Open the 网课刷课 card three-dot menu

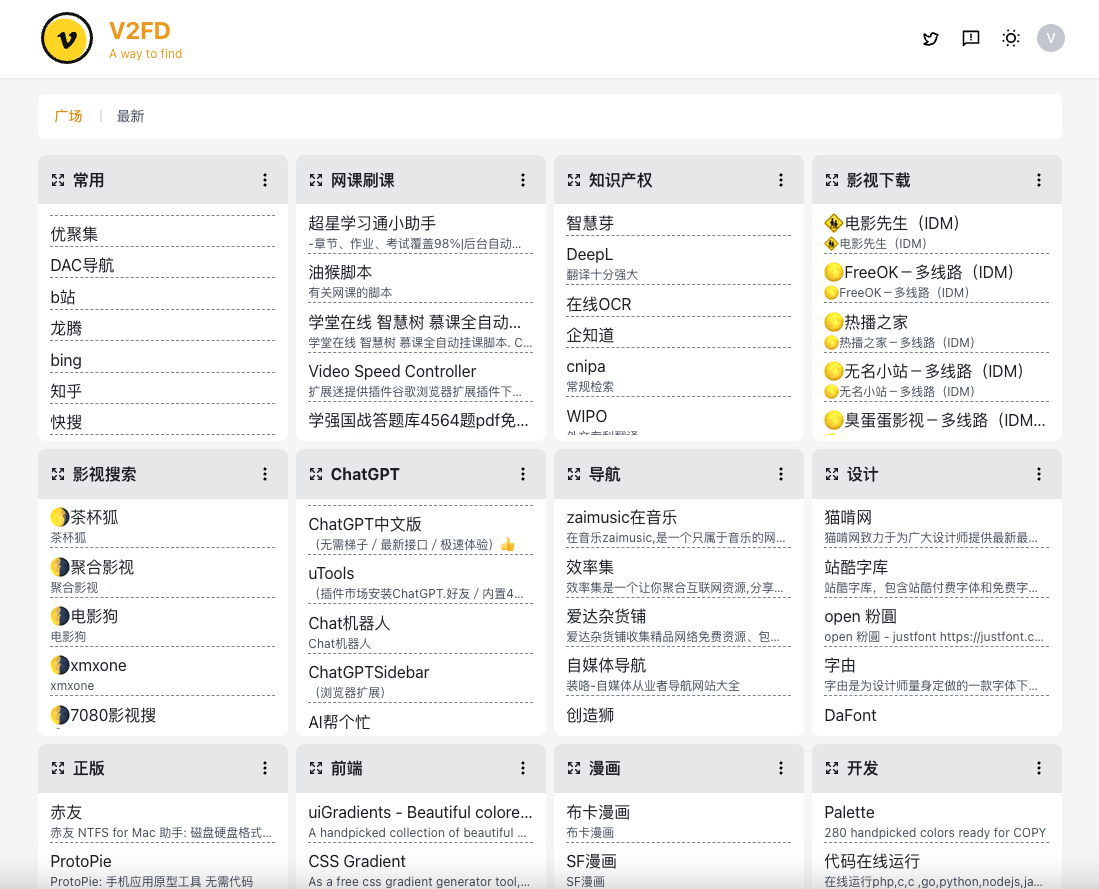pyautogui.click(x=523, y=180)
